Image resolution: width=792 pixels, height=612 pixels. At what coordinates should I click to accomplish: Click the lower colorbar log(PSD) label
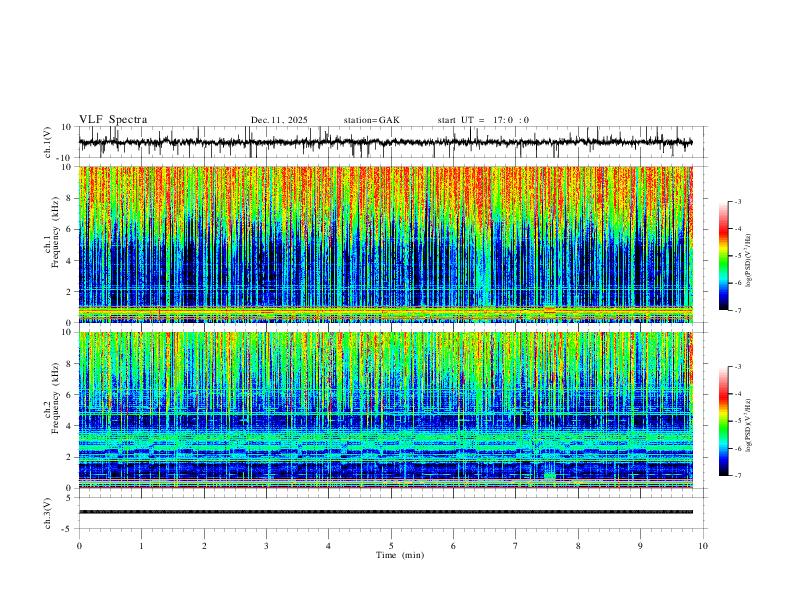749,425
